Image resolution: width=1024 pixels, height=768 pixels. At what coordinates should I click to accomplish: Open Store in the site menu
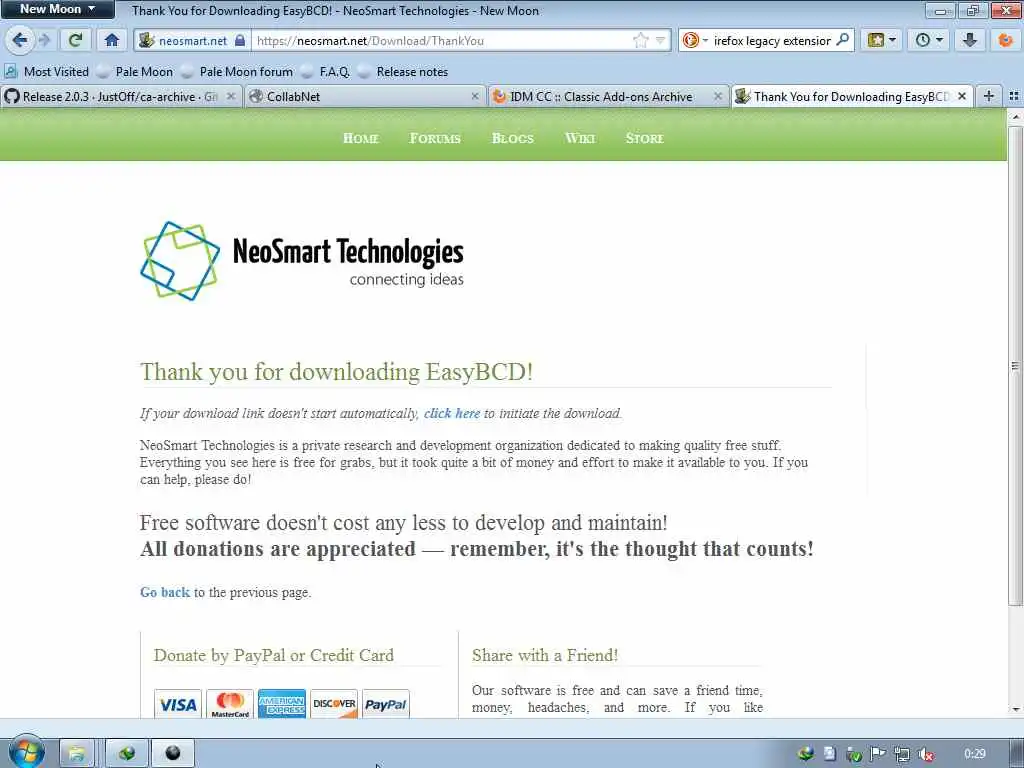645,138
